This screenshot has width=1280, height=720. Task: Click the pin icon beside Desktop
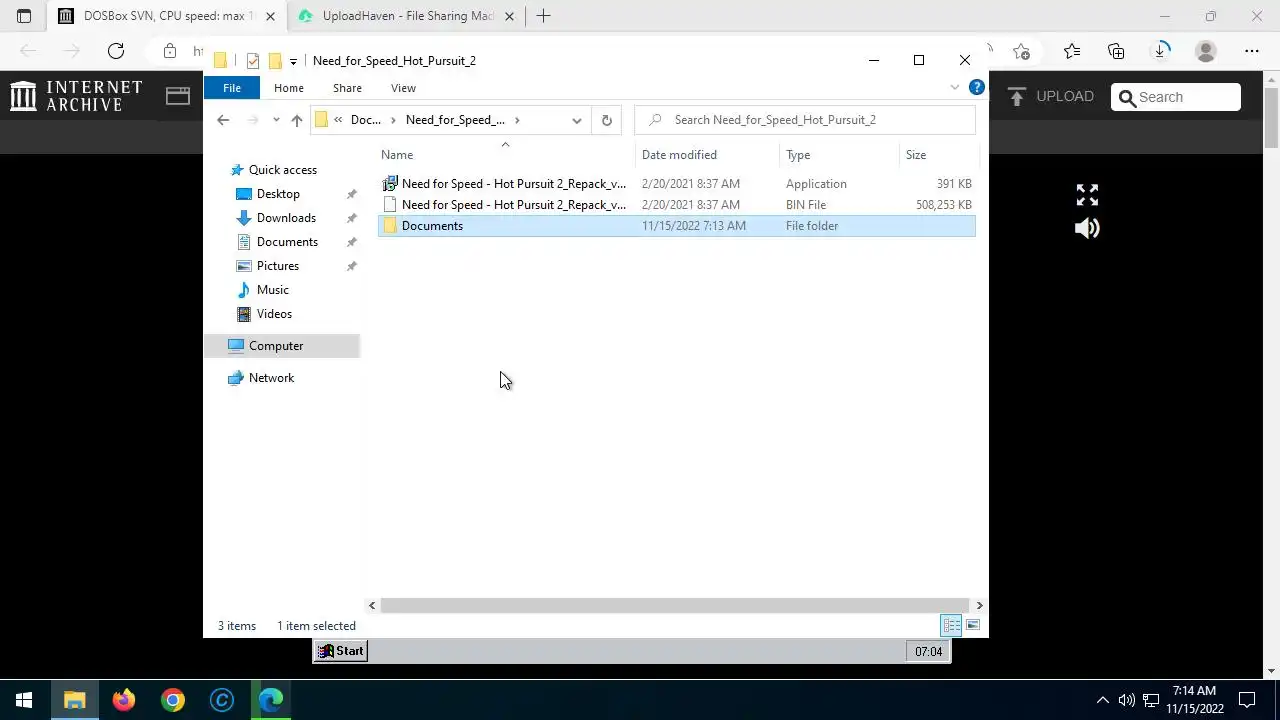(351, 194)
